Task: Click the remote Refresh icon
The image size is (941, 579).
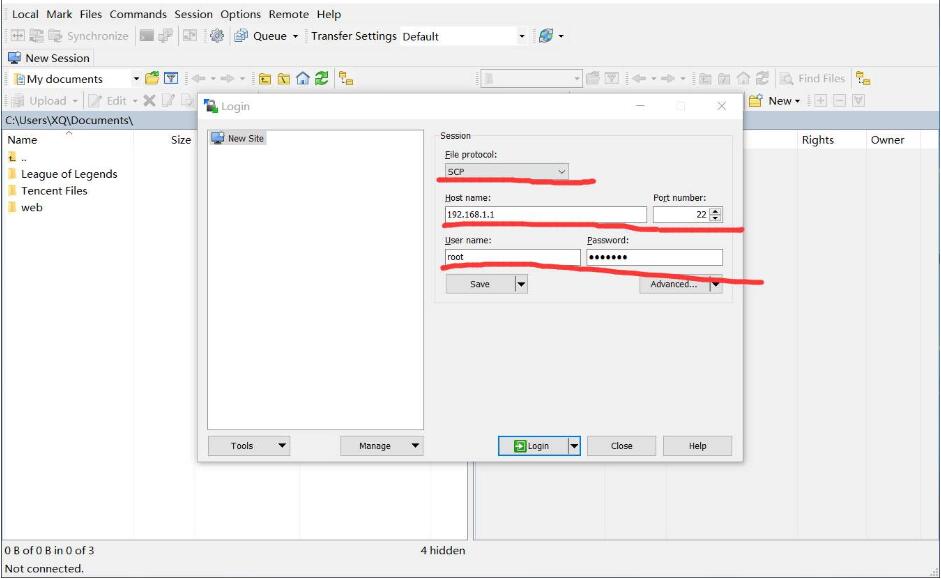Action: (x=762, y=79)
